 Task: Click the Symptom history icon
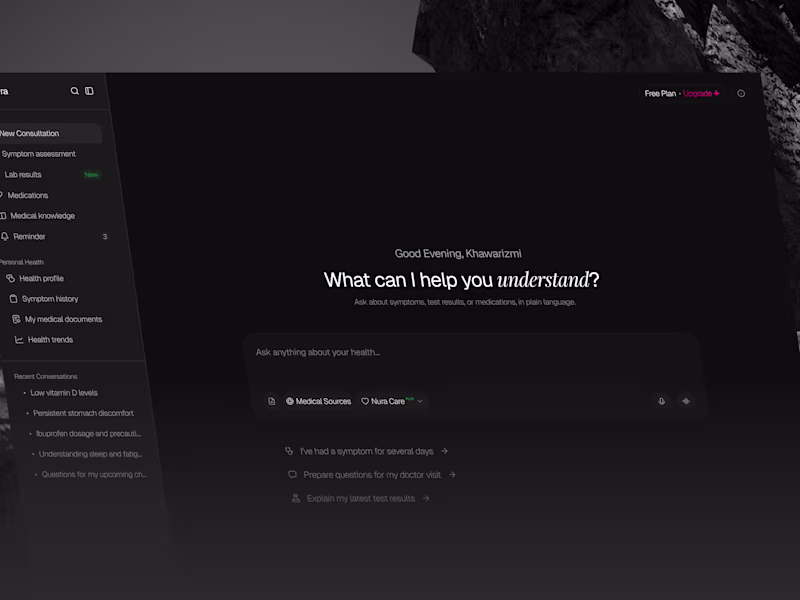[13, 298]
